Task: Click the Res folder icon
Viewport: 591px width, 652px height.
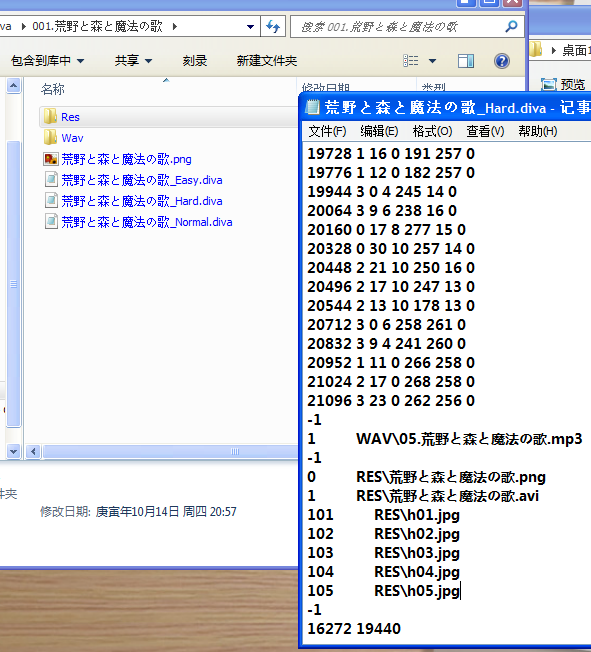Action: (50, 117)
